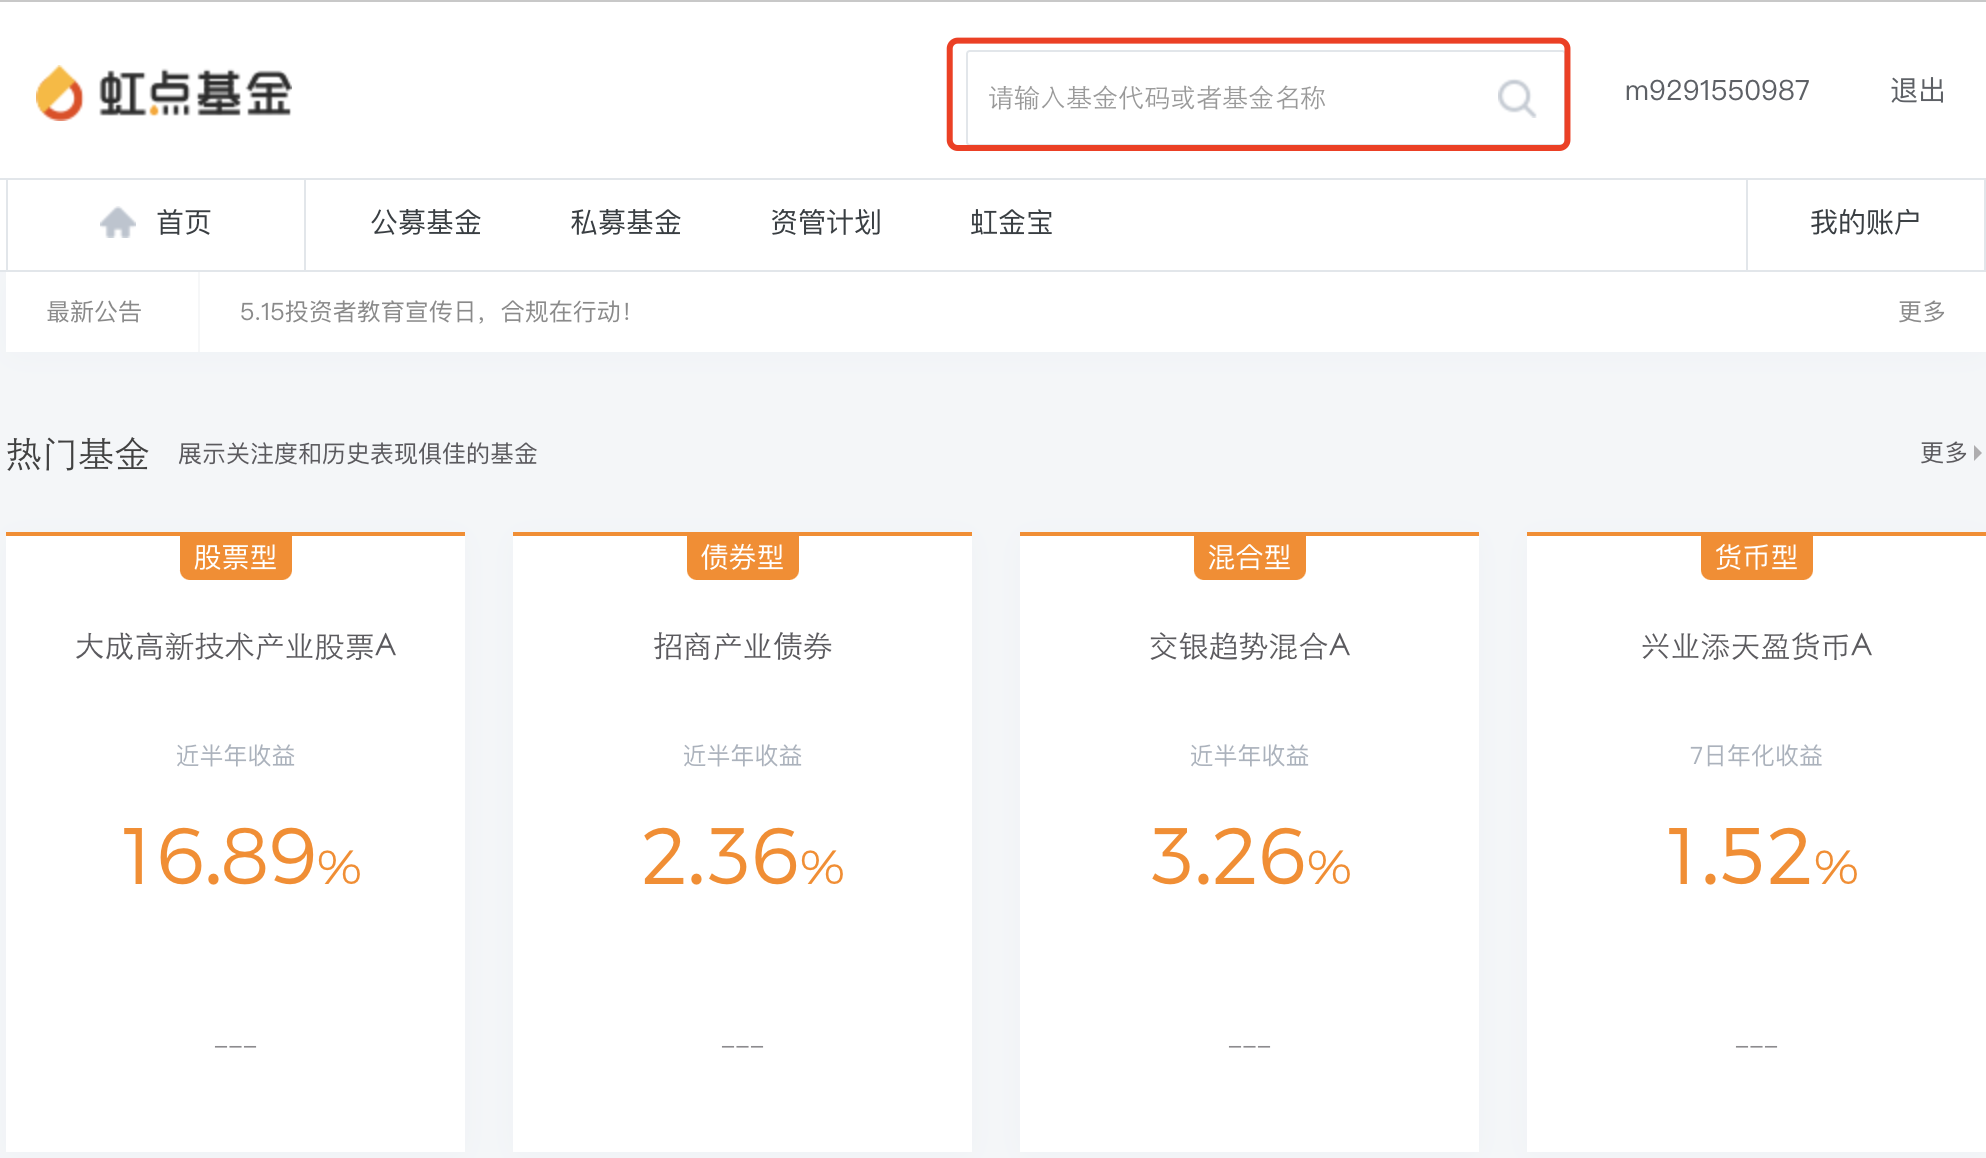
Task: Click the 虹点基金 flame logo
Action: [x=59, y=93]
